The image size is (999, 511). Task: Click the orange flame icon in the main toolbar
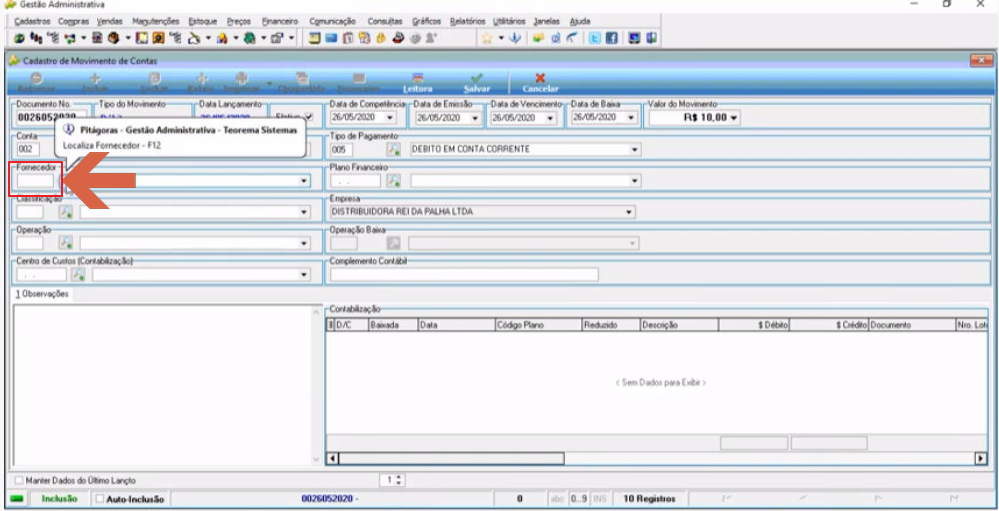[x=381, y=38]
